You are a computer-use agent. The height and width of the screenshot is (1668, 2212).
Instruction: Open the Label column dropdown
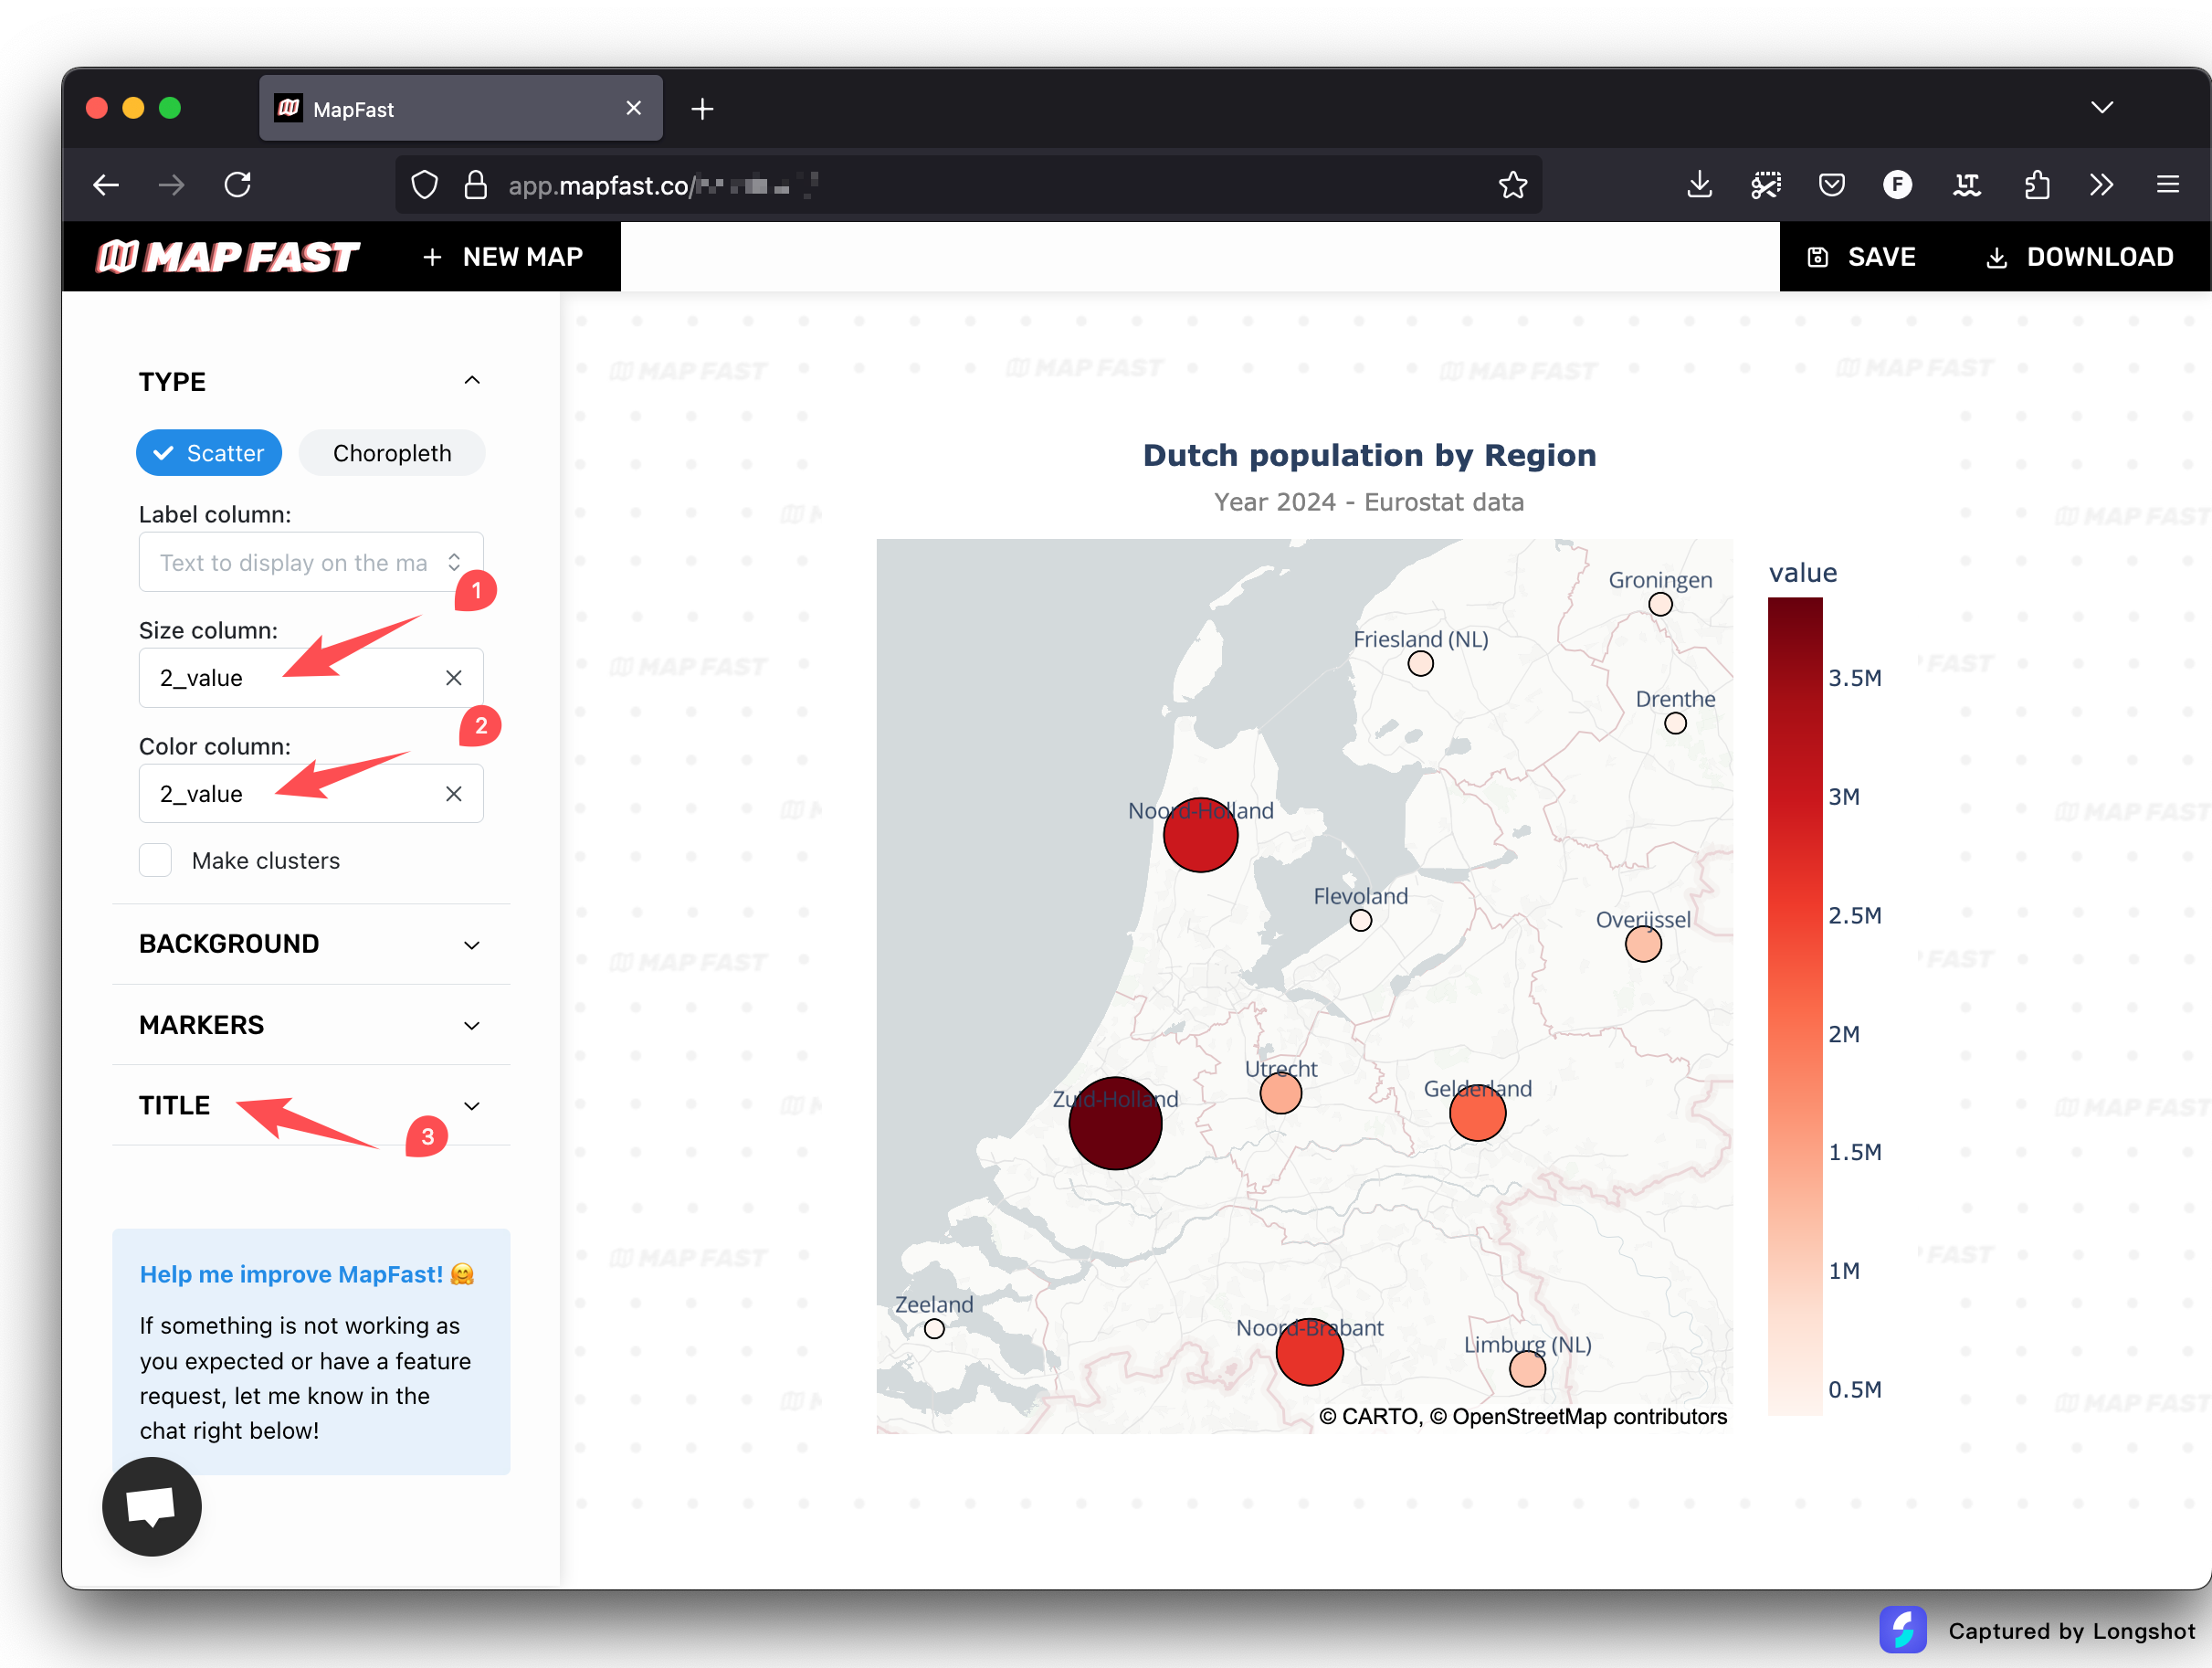coord(311,562)
